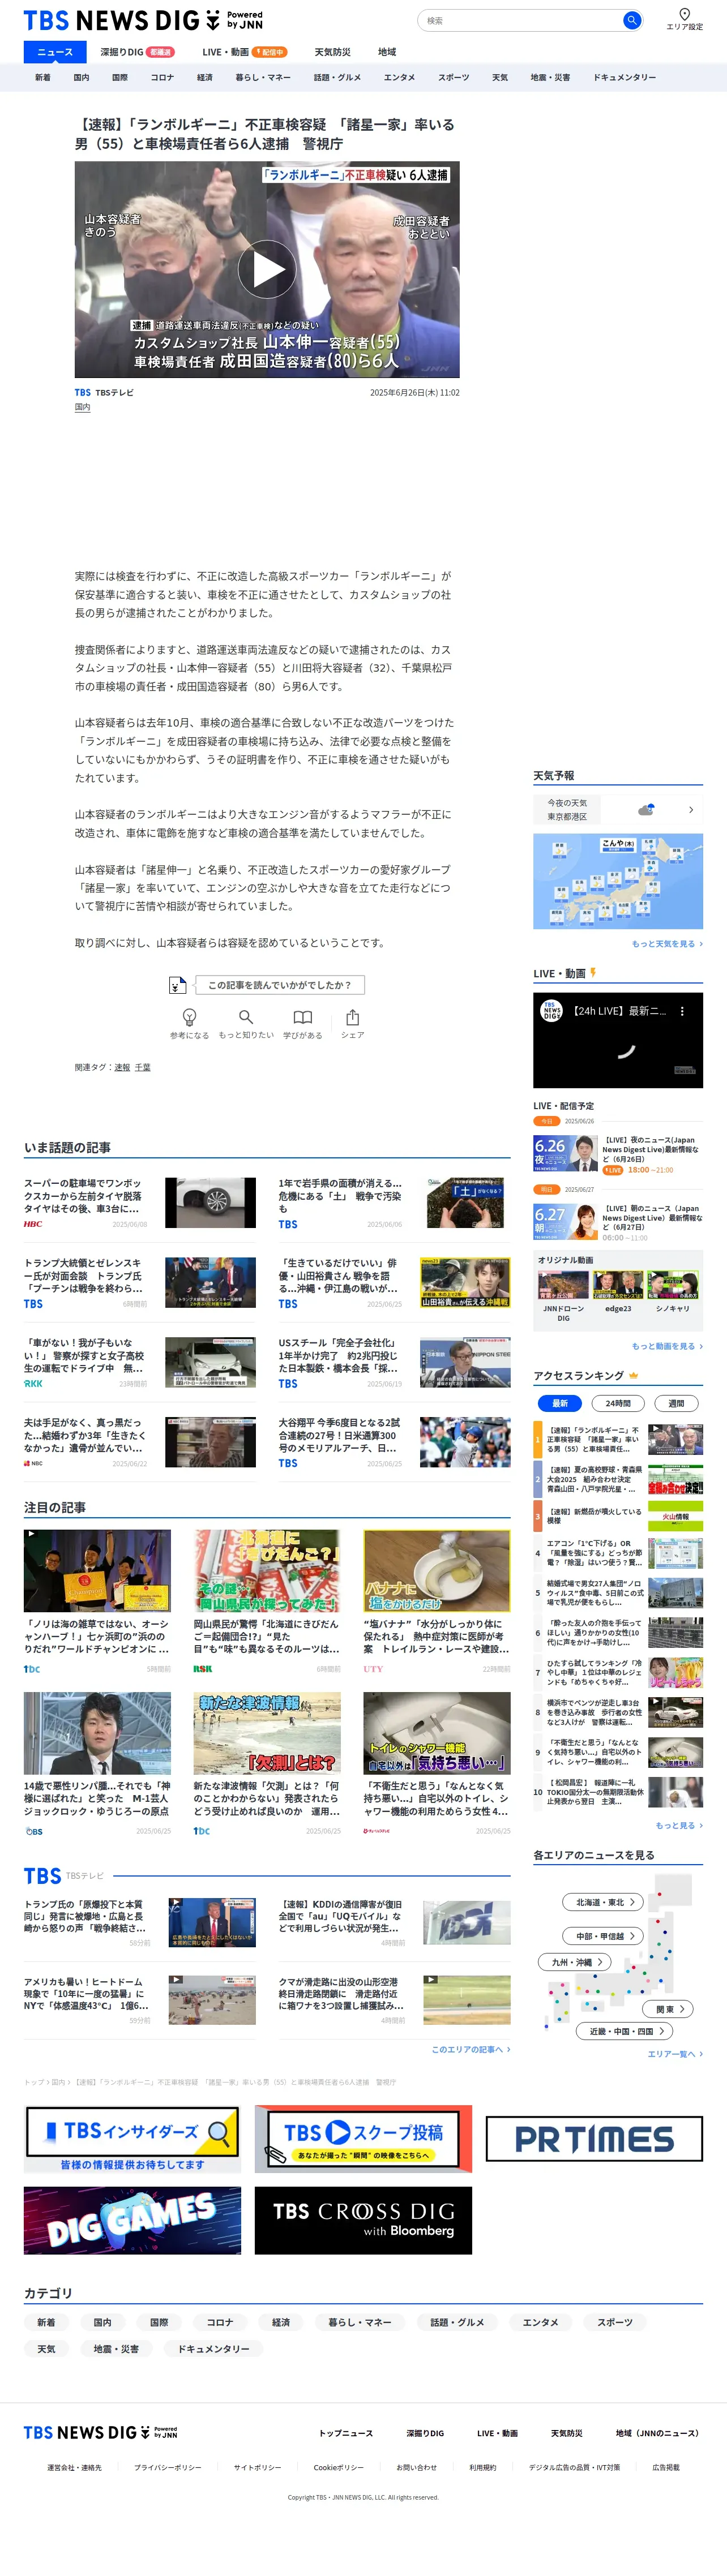727x2576 pixels.
Task: Open このエリアの記事へ link
Action: point(471,2049)
